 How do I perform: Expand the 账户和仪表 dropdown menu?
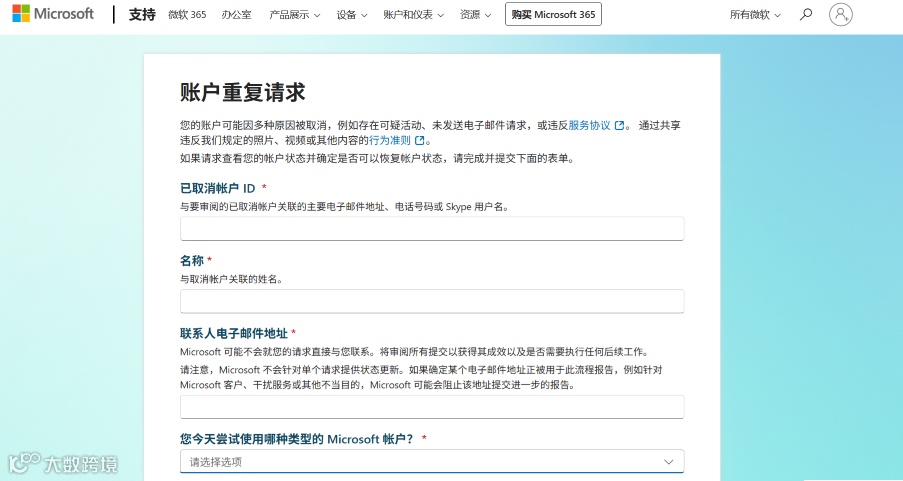click(x=413, y=14)
